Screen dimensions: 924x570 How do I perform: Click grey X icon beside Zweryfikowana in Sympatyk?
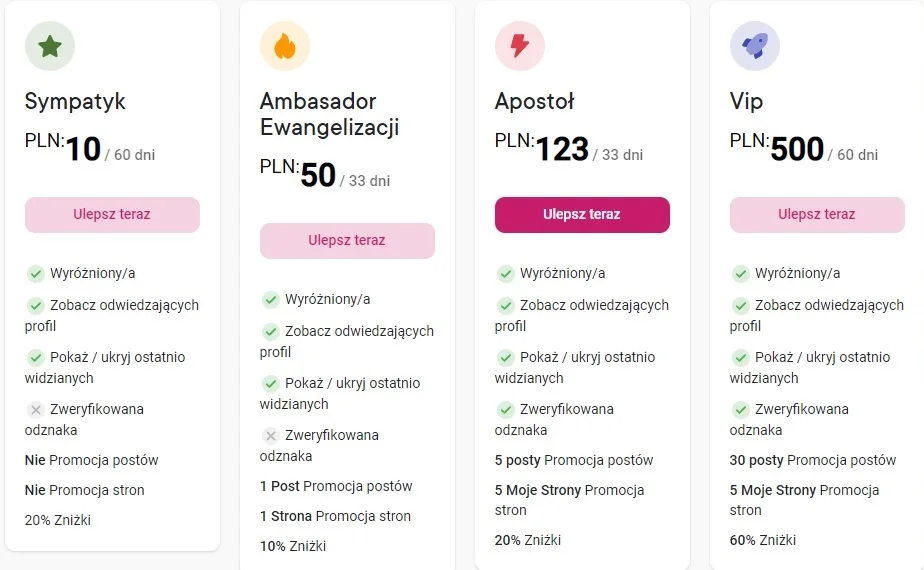click(x=36, y=409)
